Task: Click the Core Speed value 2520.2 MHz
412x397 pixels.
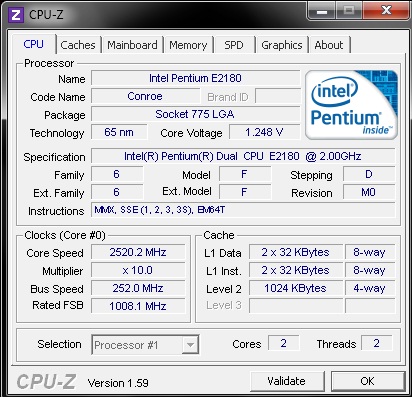Action: [x=138, y=252]
